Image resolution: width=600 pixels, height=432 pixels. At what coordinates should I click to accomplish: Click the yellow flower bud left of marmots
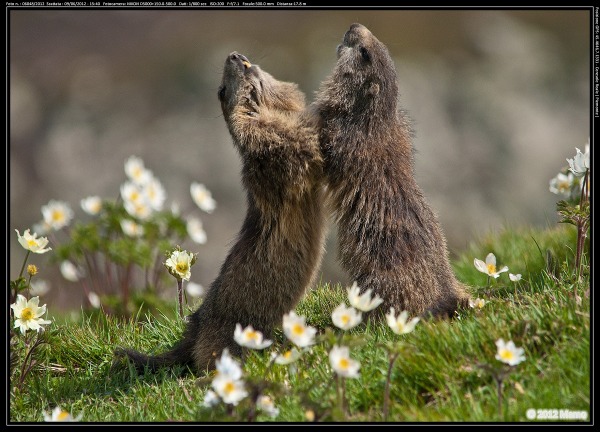[180, 264]
